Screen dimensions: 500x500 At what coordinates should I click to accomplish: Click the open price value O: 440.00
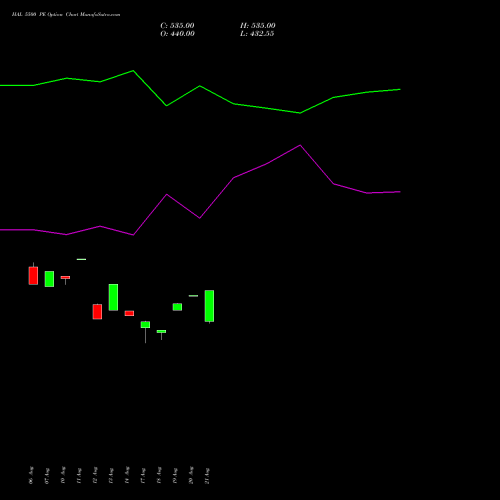coord(177,34)
